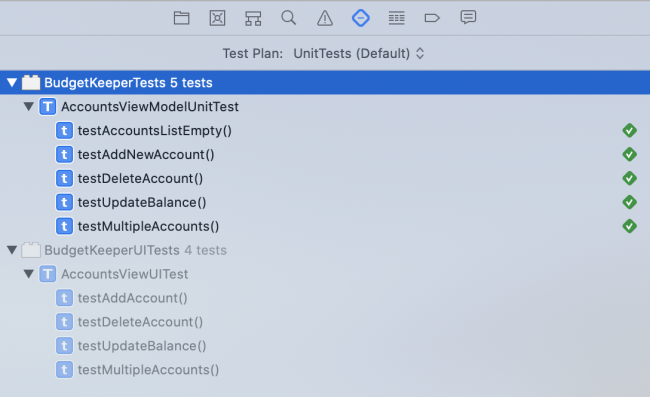Click the t icon beside testAddAccount()
This screenshot has width=650, height=397.
point(64,298)
